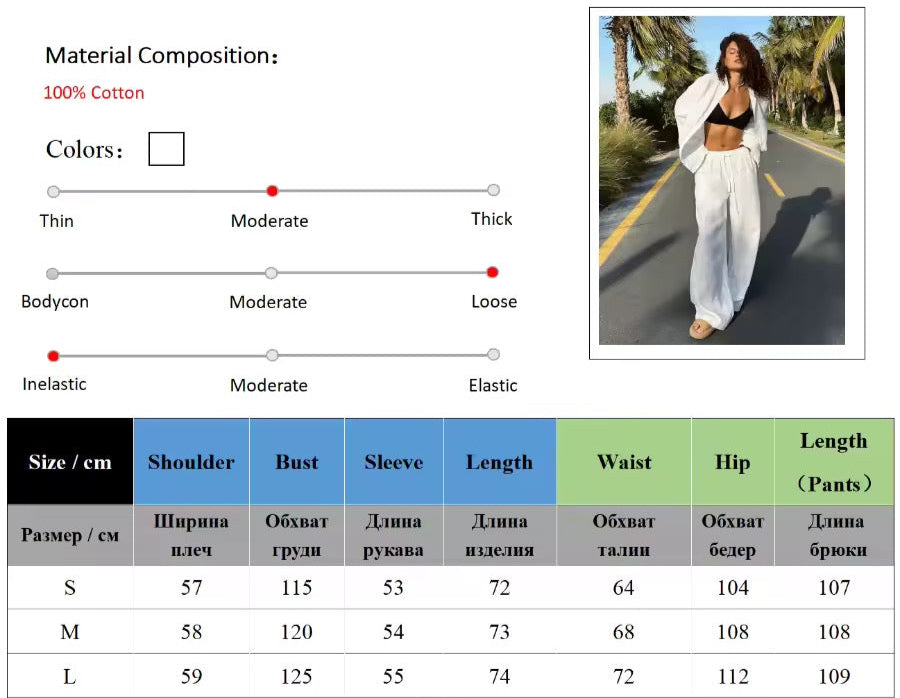Select the Moderate thickness red dot

tap(273, 191)
